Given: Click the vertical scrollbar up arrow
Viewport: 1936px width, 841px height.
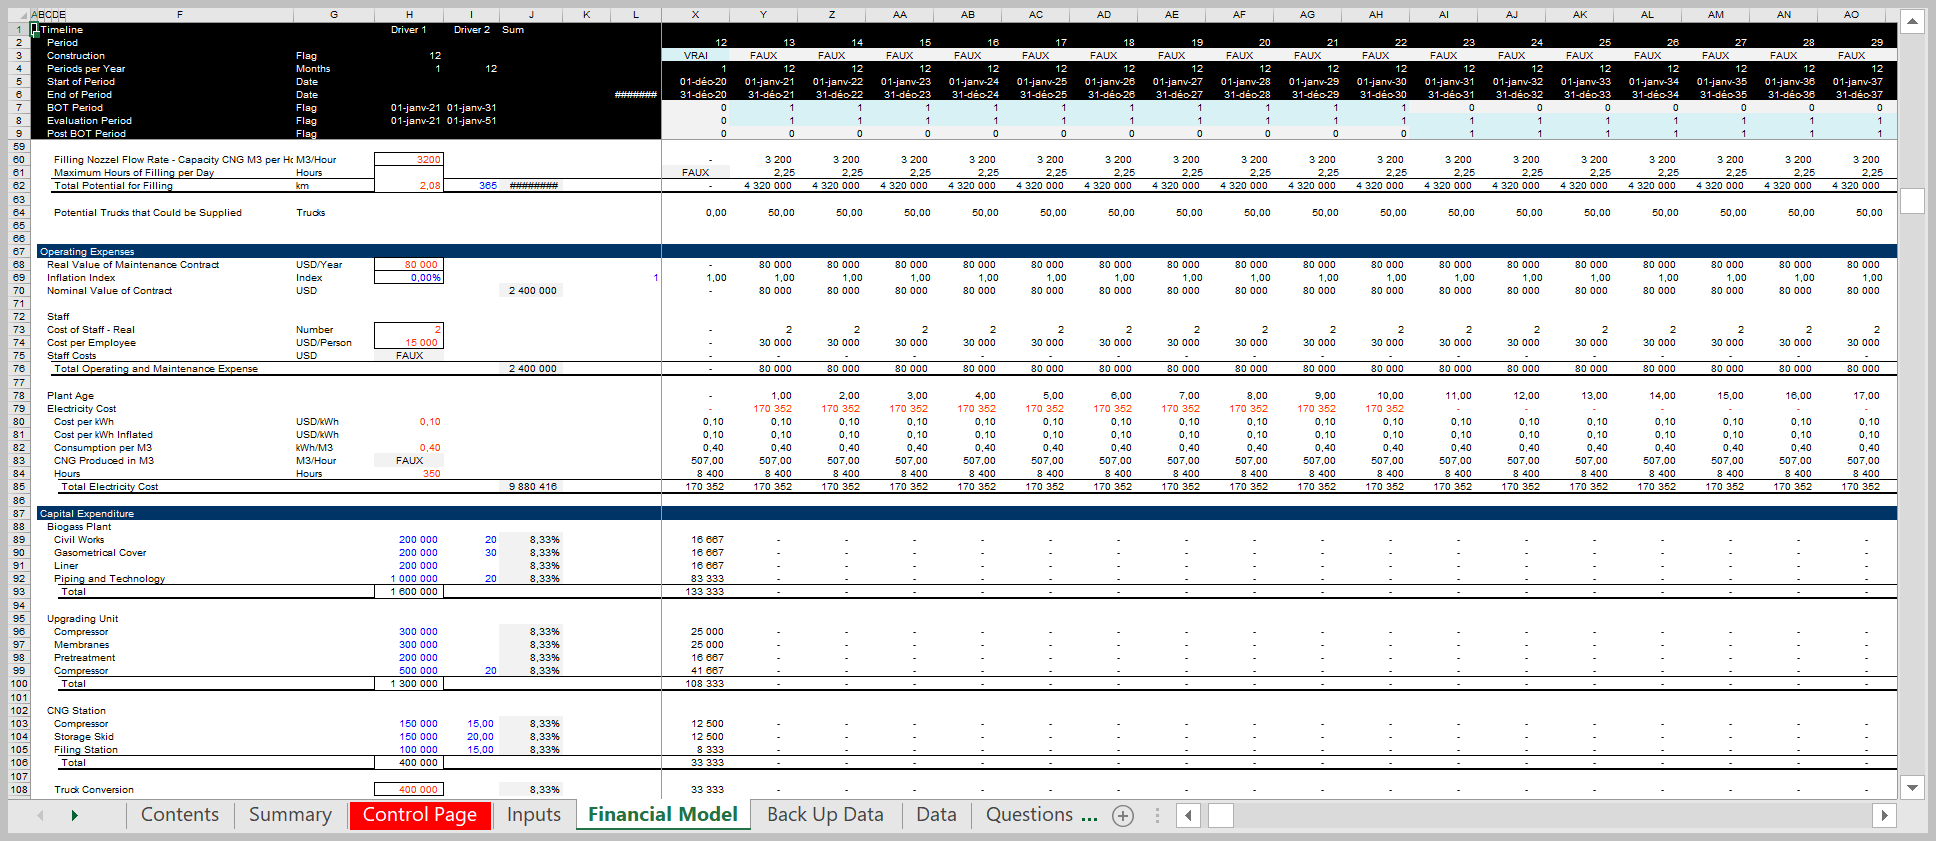Looking at the screenshot, I should pos(1912,21).
